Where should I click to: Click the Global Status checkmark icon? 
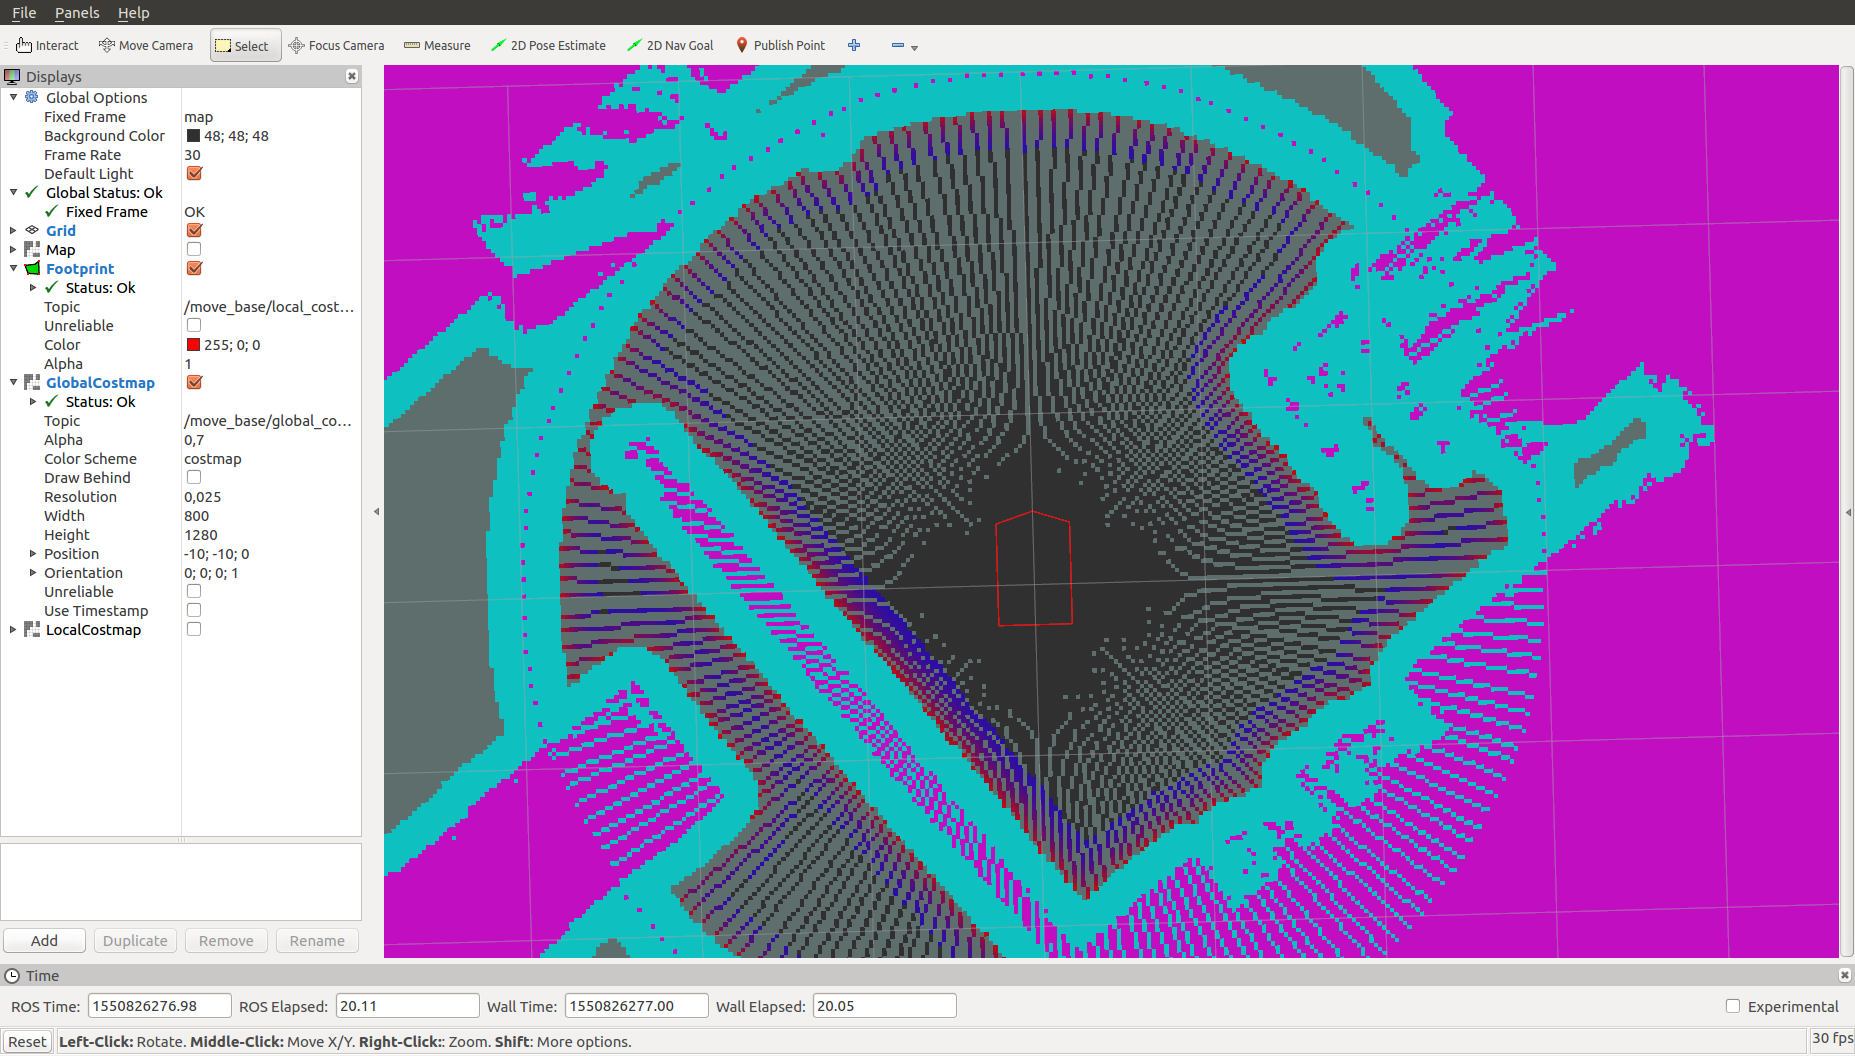coord(32,192)
